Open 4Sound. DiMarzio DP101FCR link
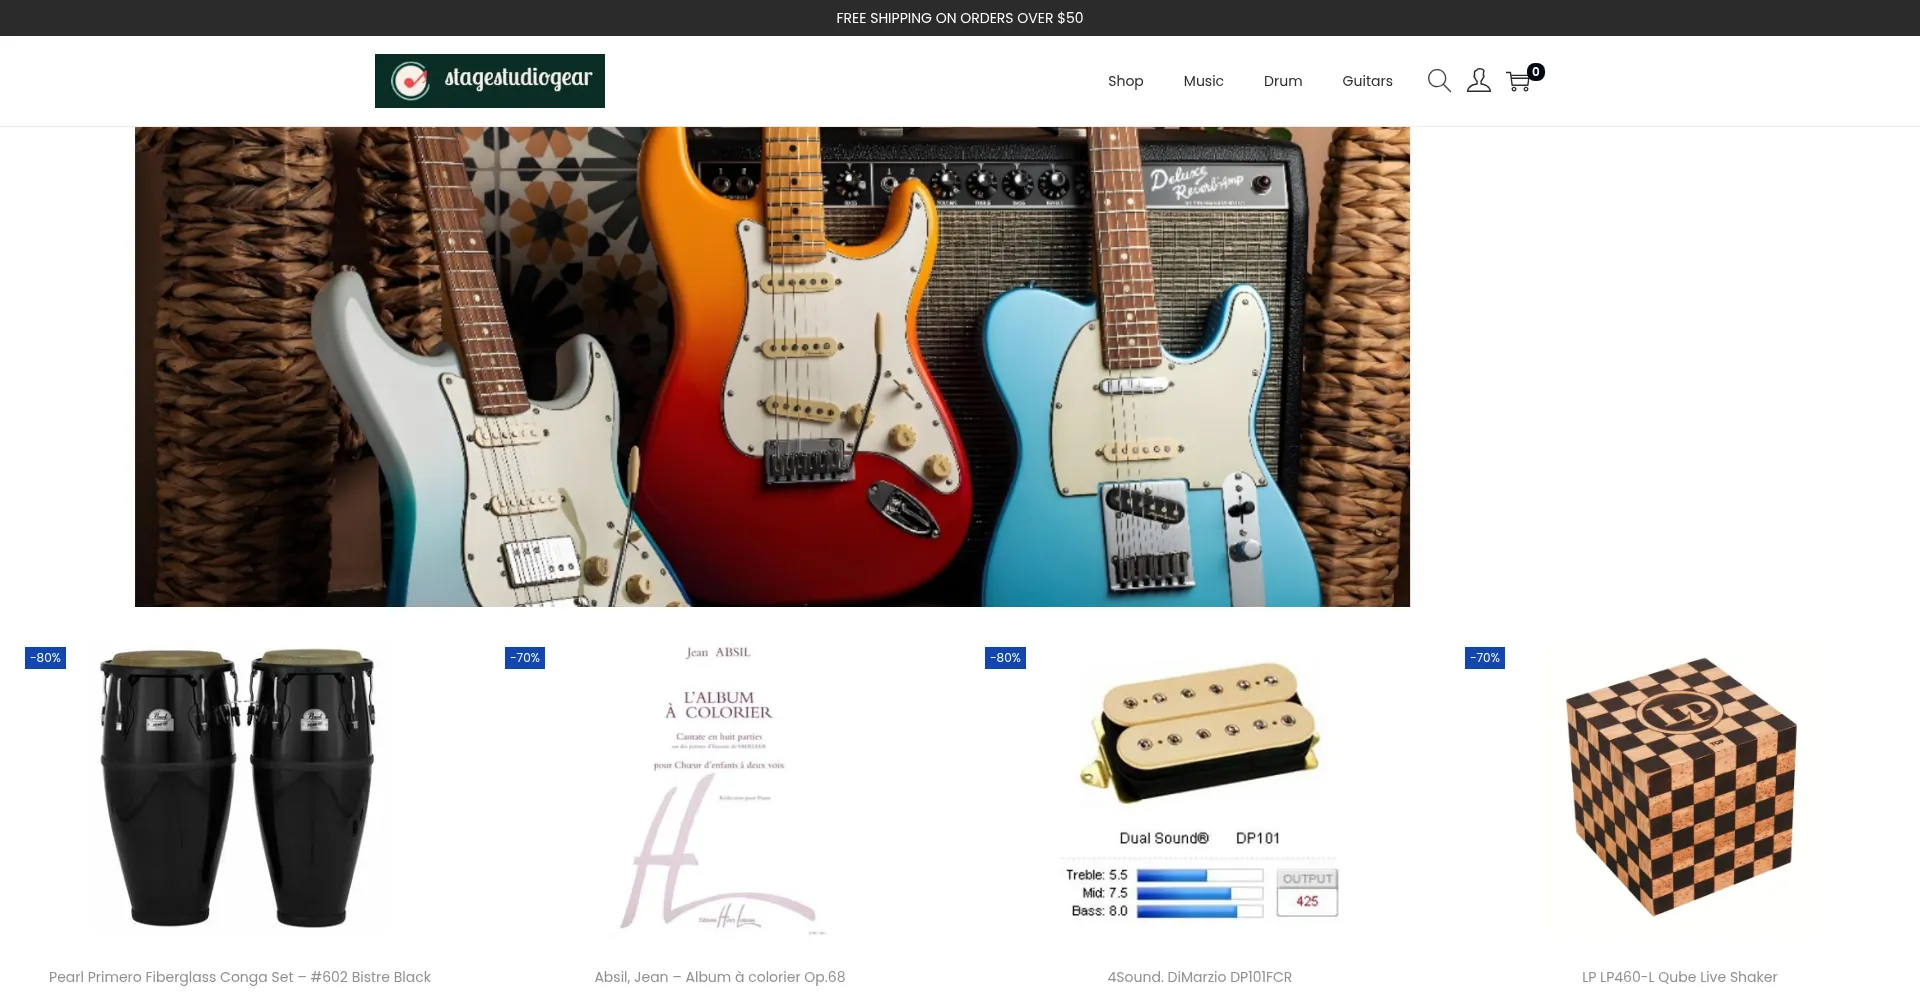 (1200, 977)
